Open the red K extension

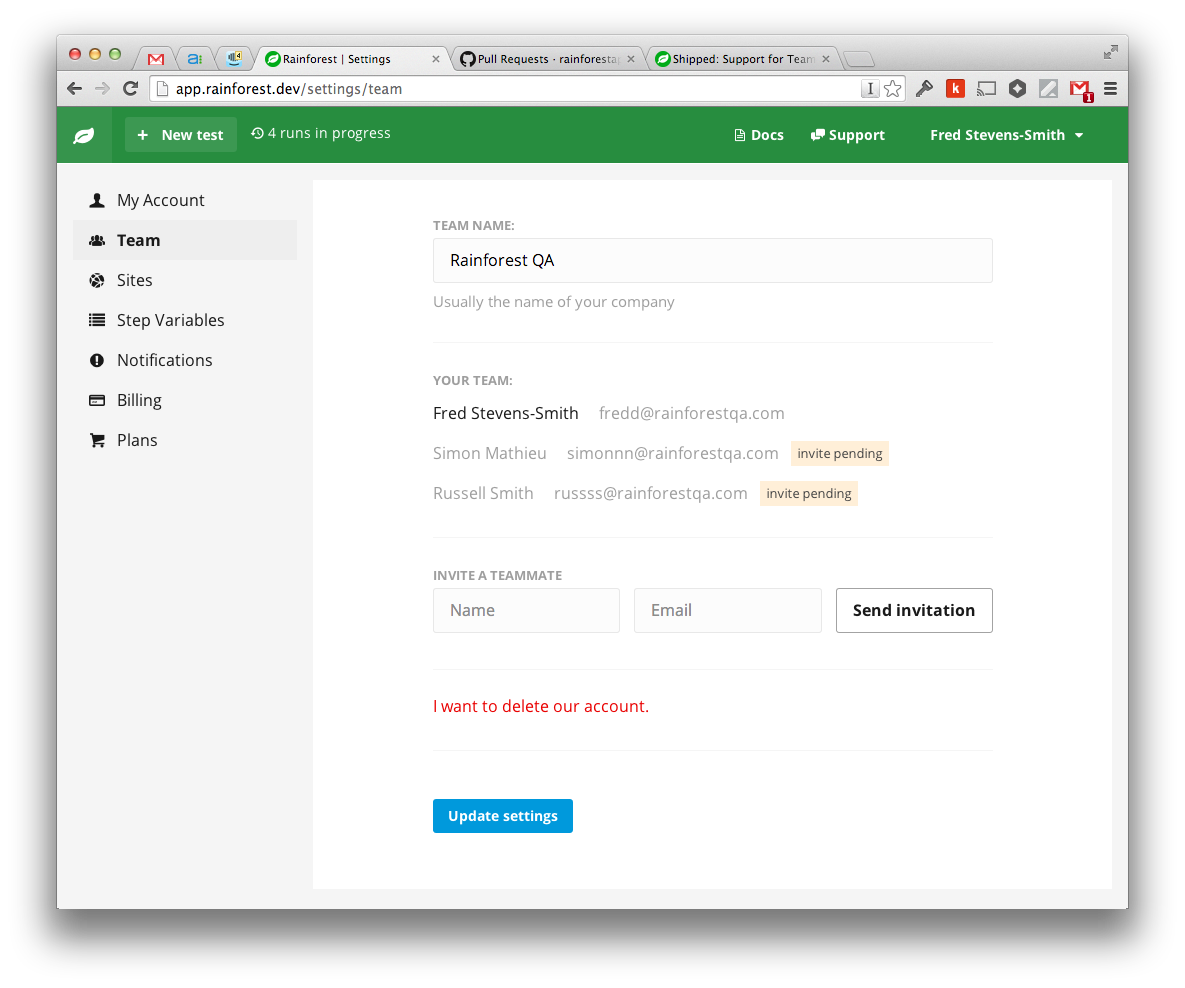point(955,88)
